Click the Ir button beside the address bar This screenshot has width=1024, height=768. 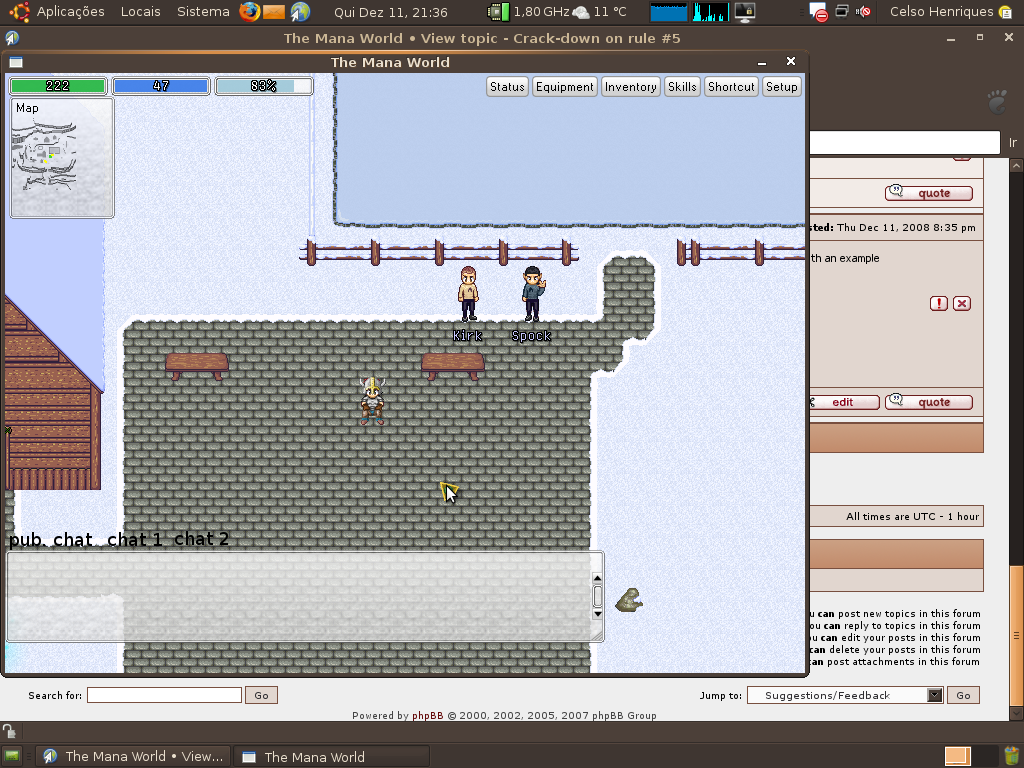1013,142
